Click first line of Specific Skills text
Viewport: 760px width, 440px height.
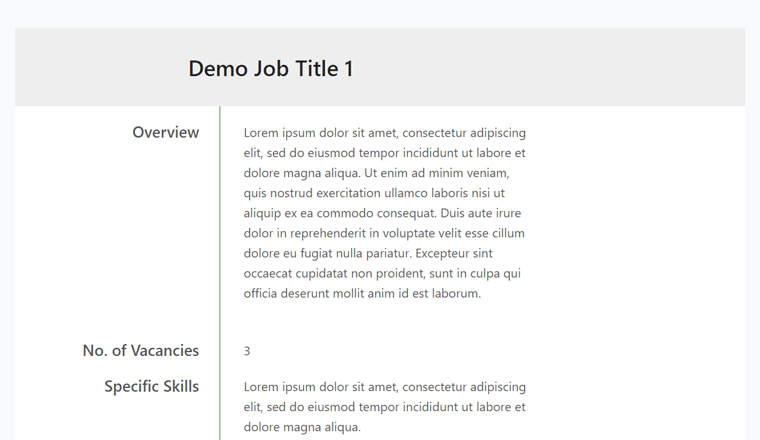[x=384, y=387]
